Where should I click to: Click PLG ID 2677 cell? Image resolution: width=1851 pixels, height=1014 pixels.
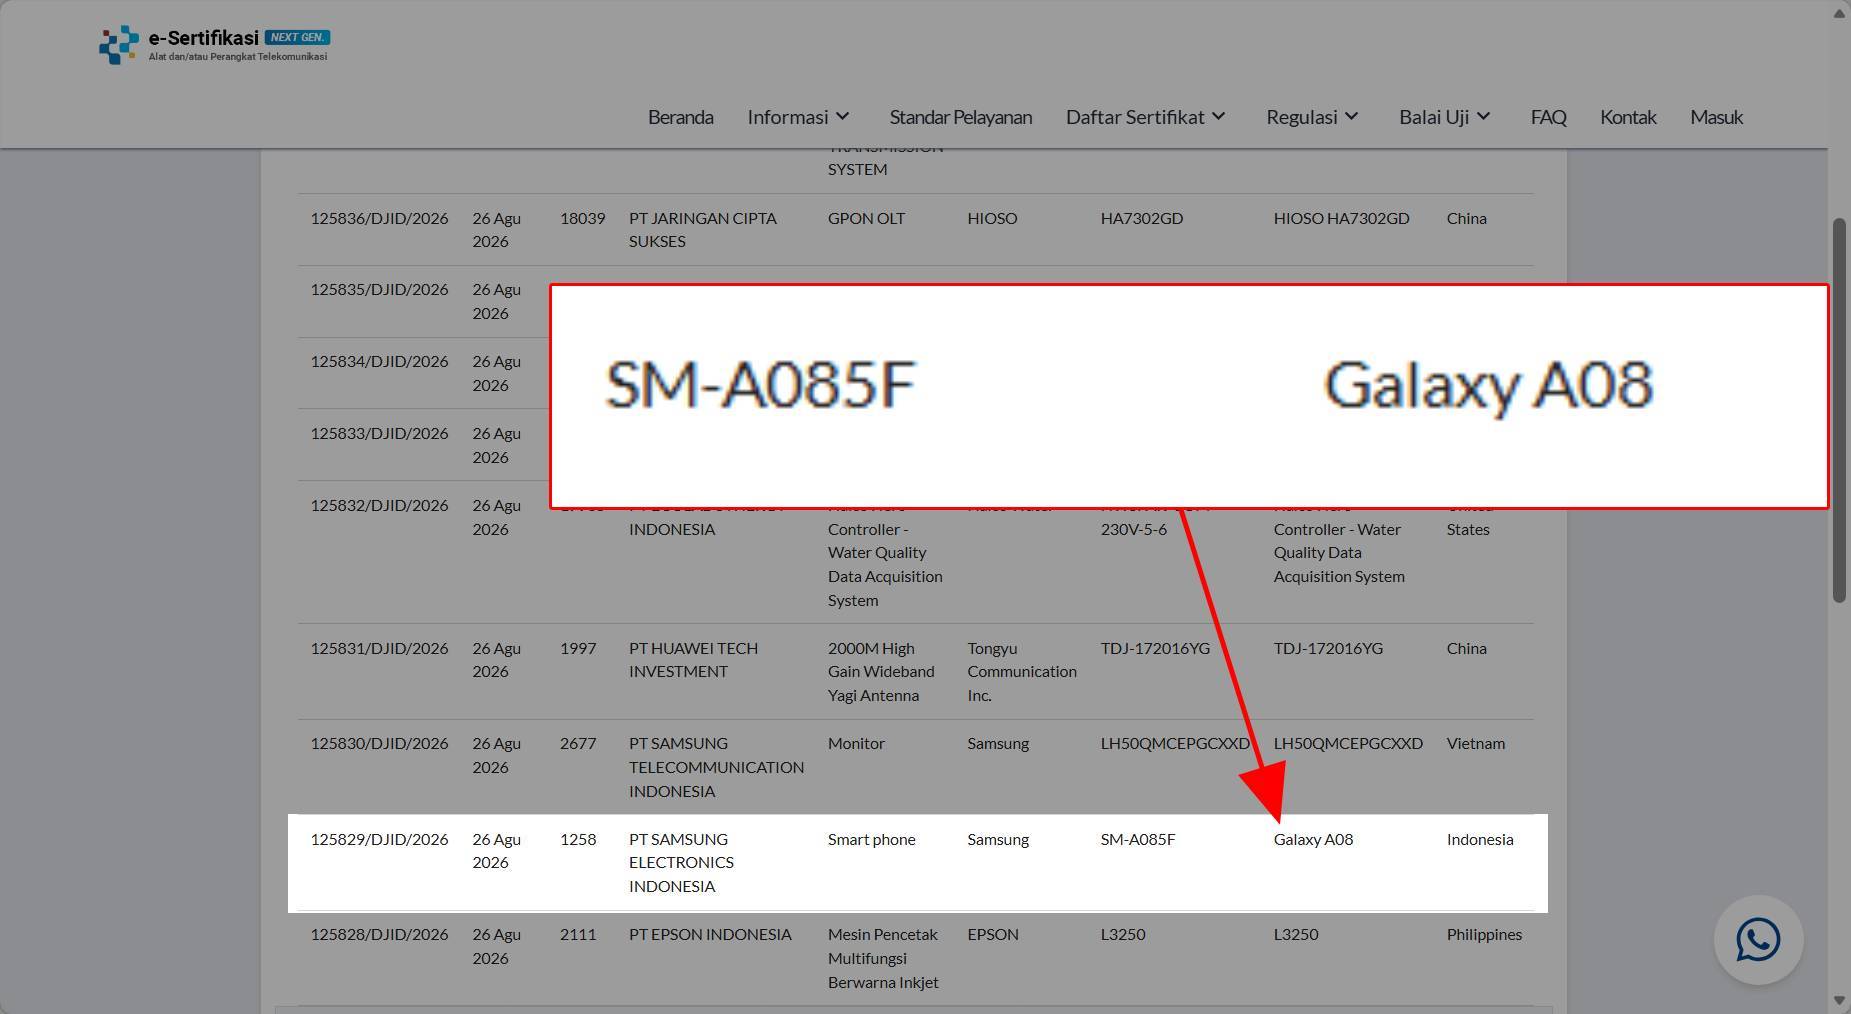click(578, 743)
